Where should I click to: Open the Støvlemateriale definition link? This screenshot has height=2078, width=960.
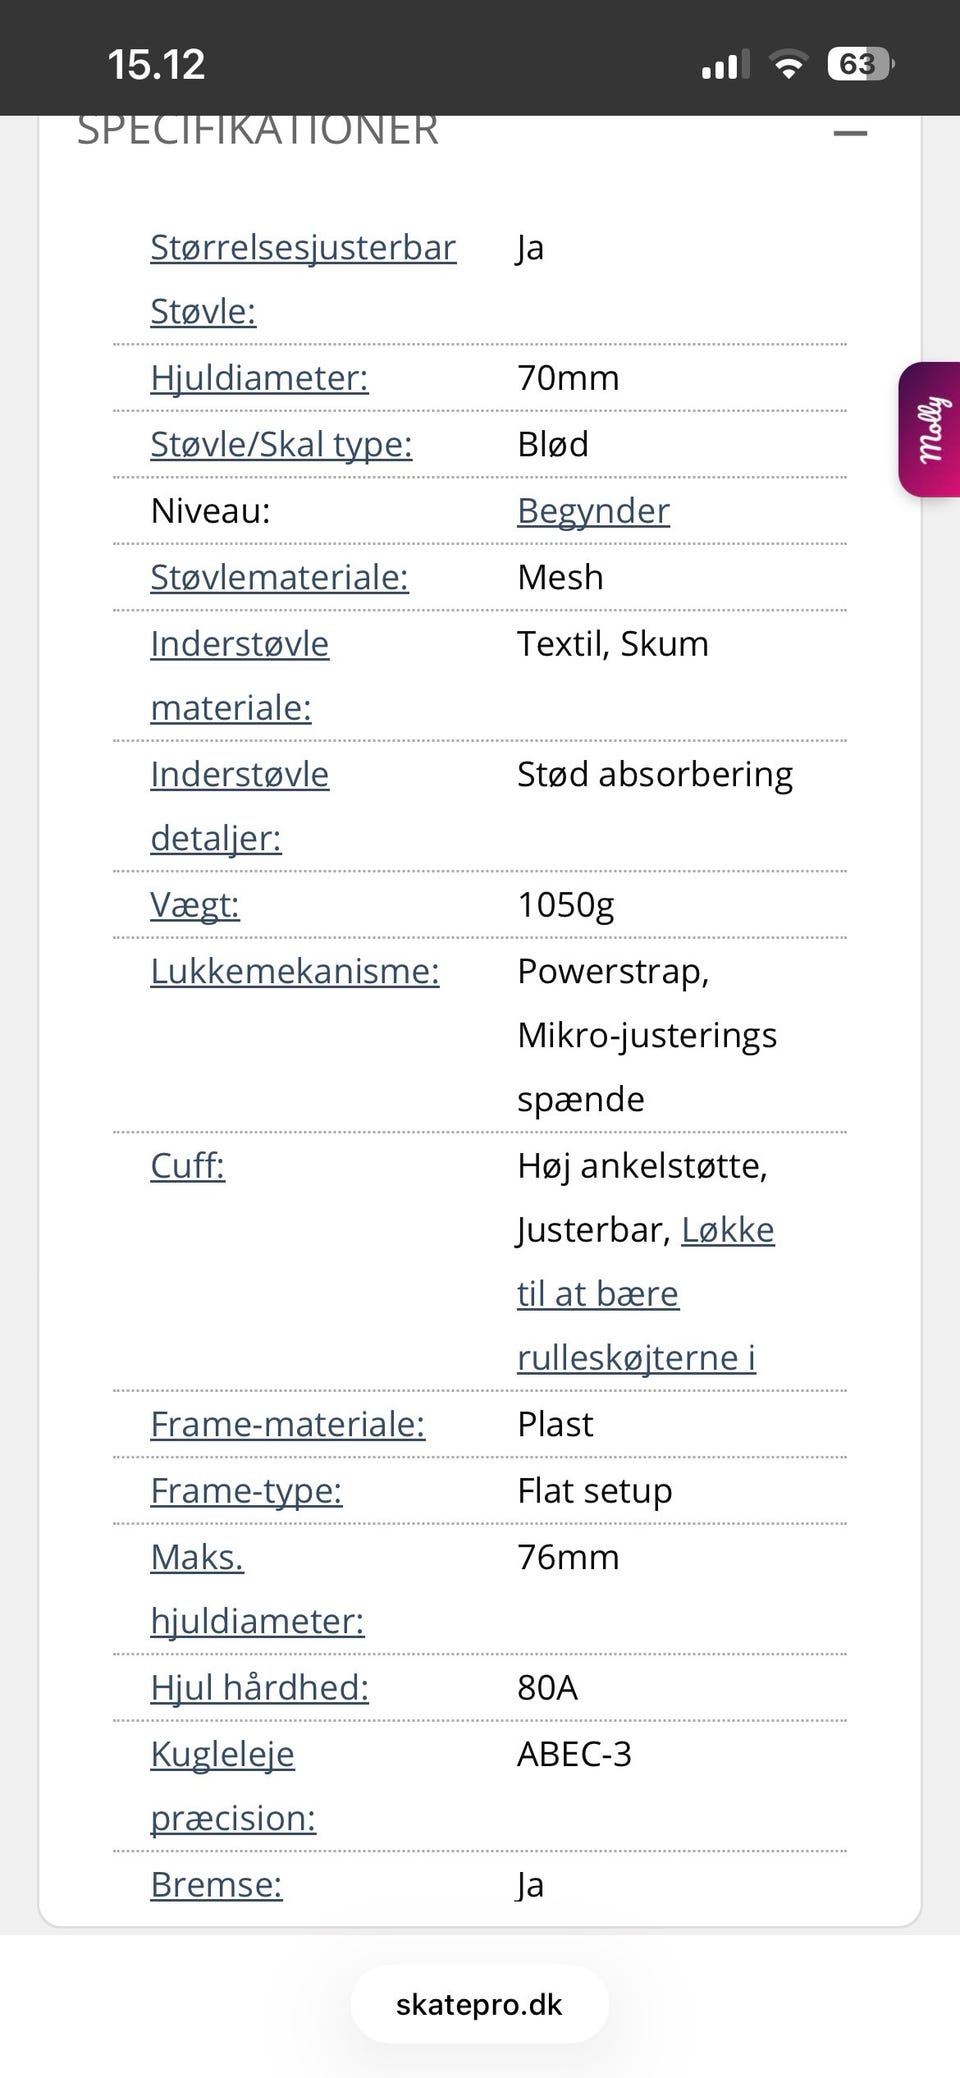click(279, 577)
